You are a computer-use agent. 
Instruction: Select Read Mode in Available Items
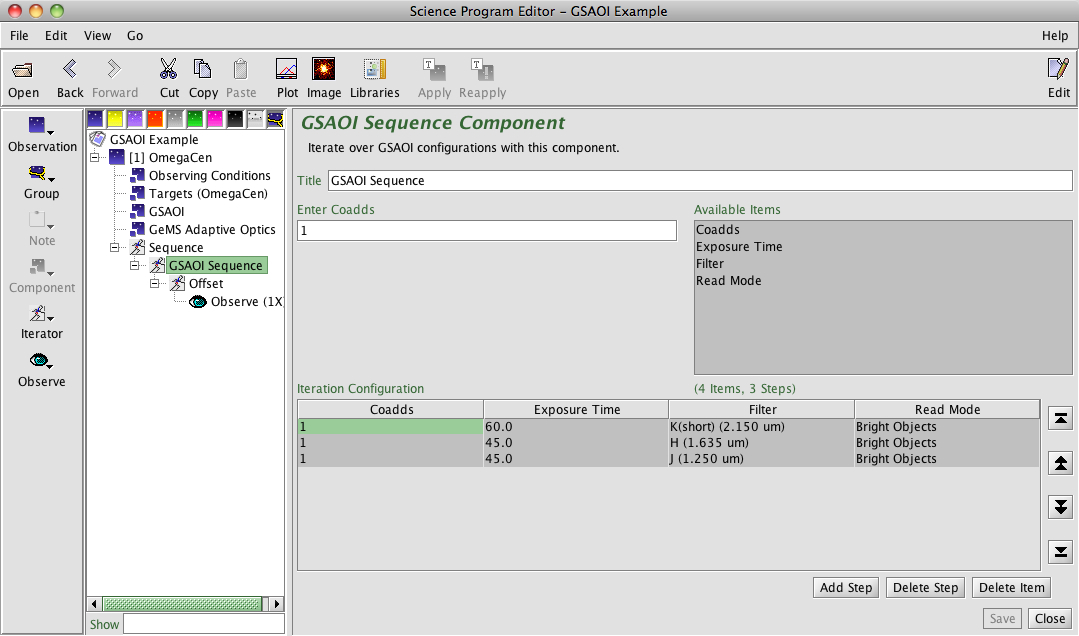[728, 281]
